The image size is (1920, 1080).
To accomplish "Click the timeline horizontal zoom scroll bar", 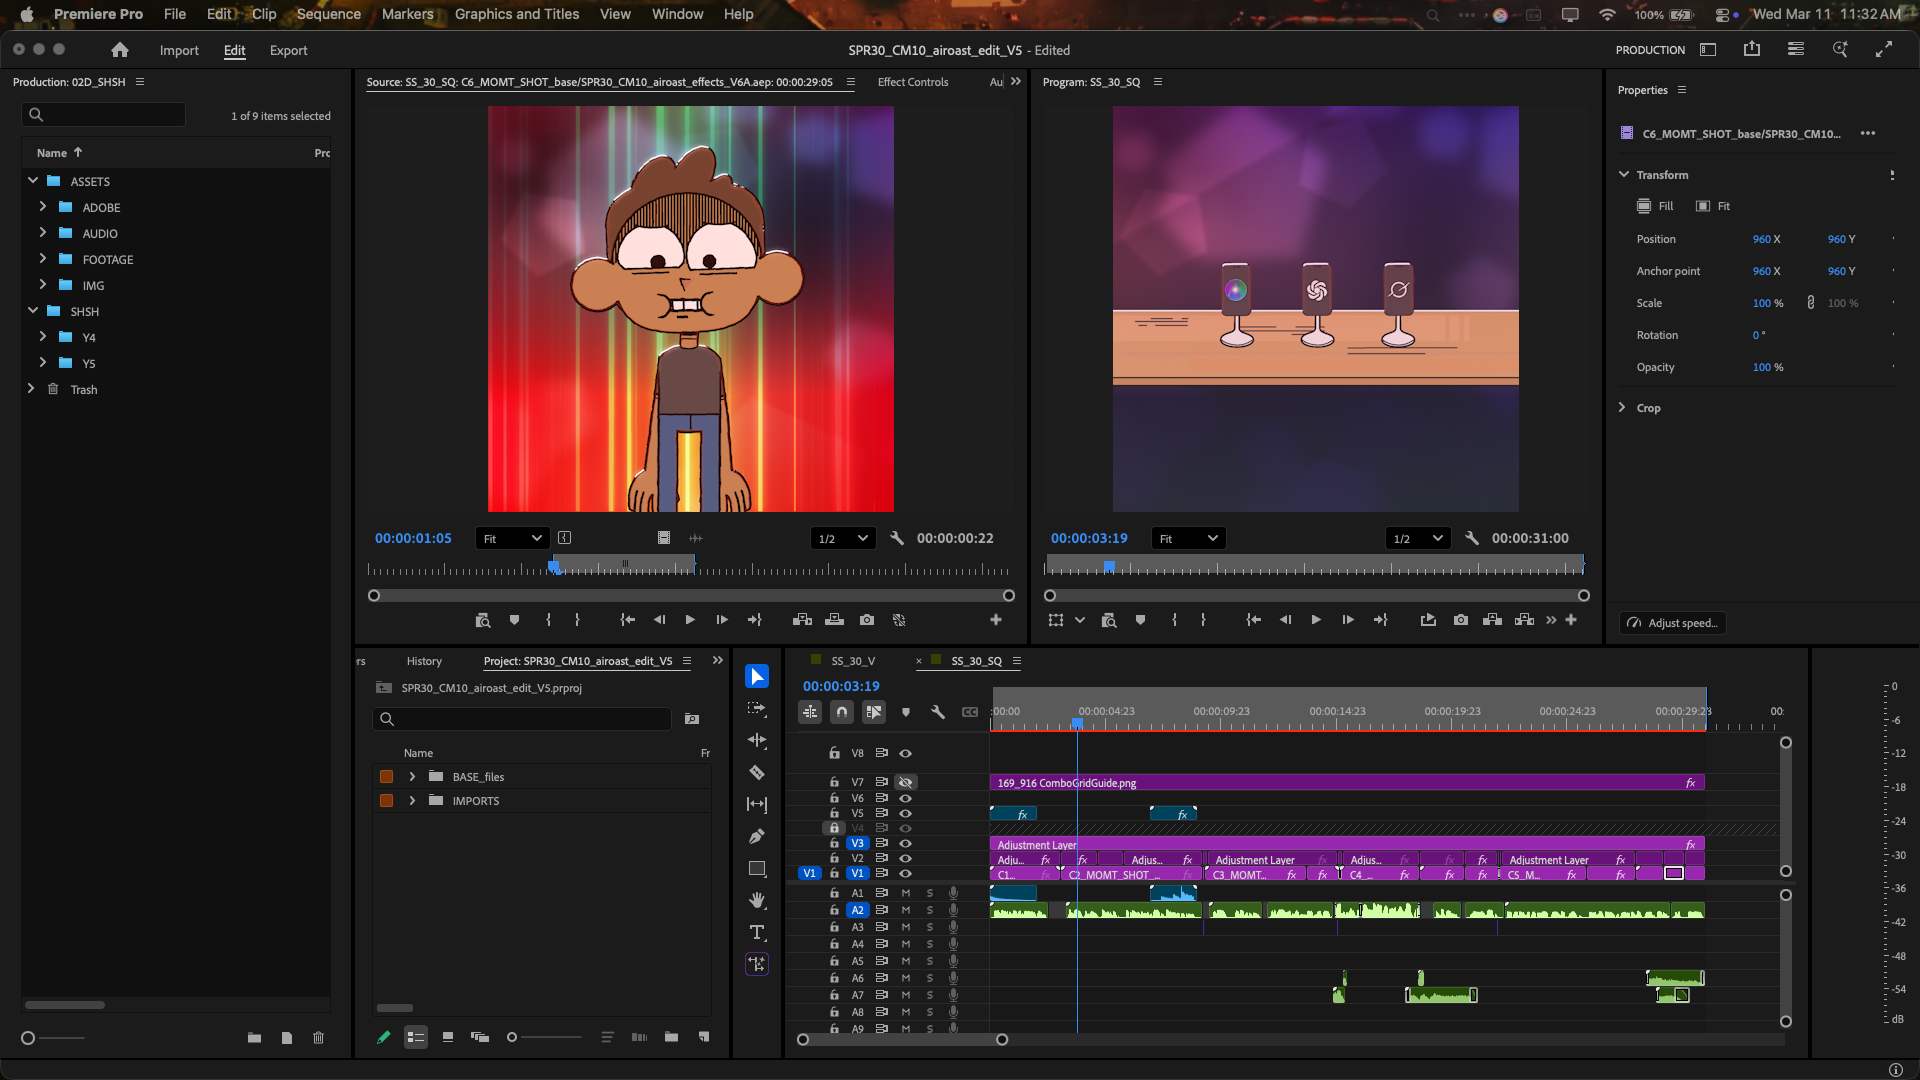I will point(902,1040).
